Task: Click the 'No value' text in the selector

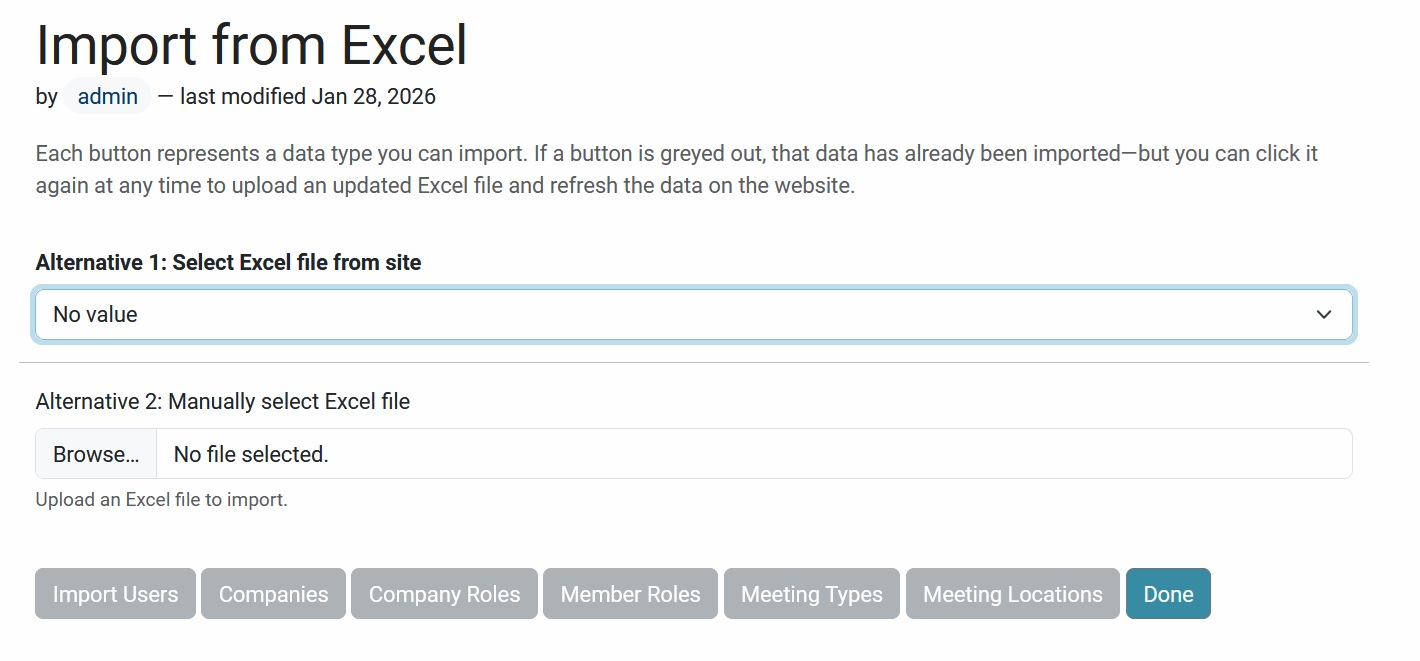Action: [95, 314]
